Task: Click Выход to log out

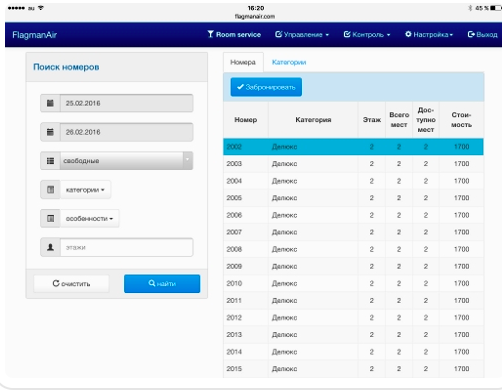Action: click(x=482, y=34)
